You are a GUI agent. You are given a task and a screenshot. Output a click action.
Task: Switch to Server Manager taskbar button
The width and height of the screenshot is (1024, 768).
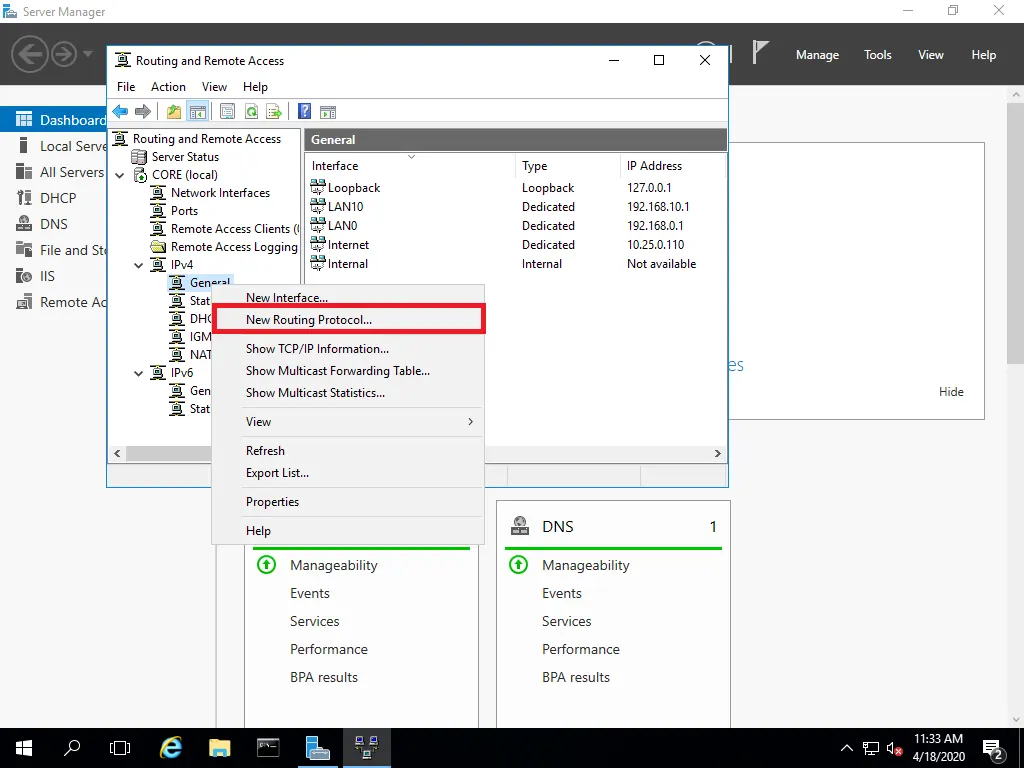[x=317, y=748]
